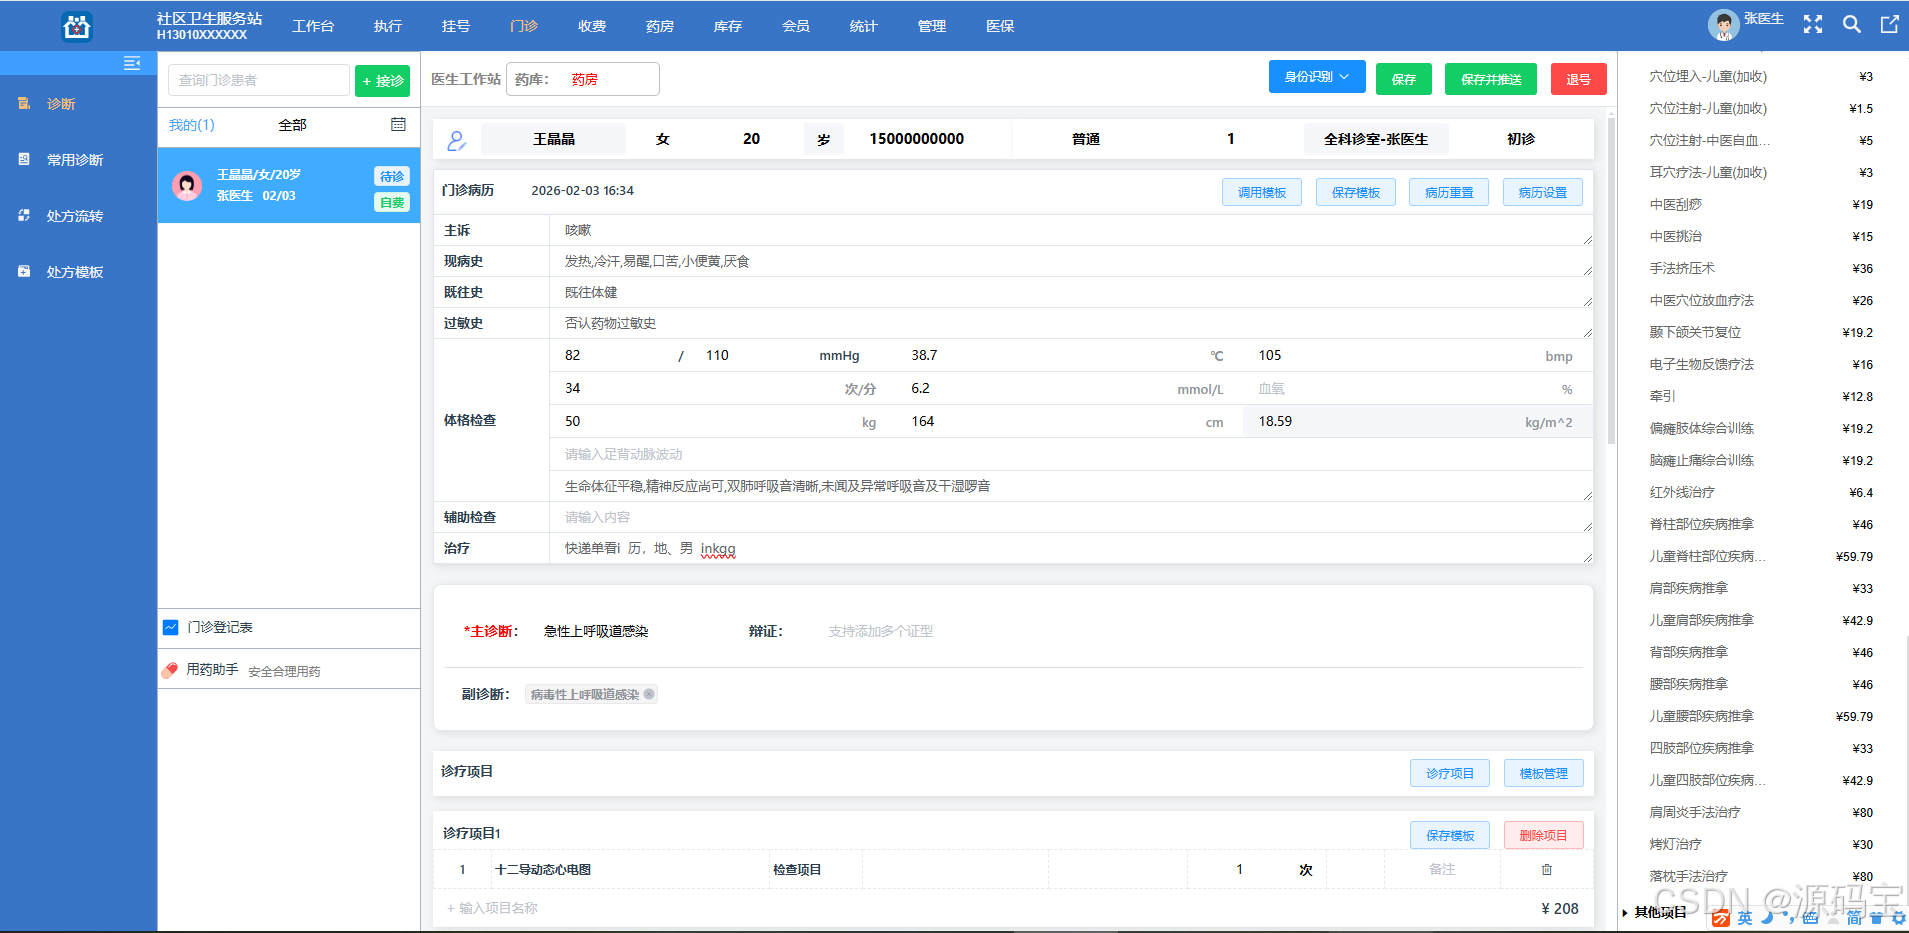Open the search icon in top bar
This screenshot has width=1909, height=933.
pyautogui.click(x=1852, y=25)
